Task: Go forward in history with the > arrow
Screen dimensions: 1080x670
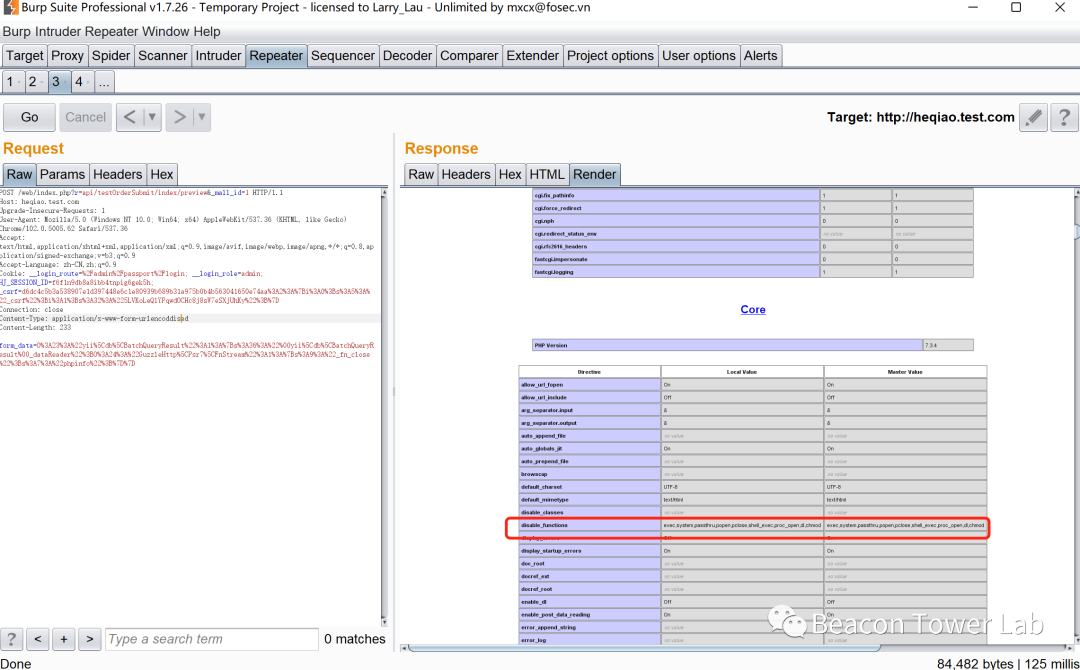Action: pos(179,117)
